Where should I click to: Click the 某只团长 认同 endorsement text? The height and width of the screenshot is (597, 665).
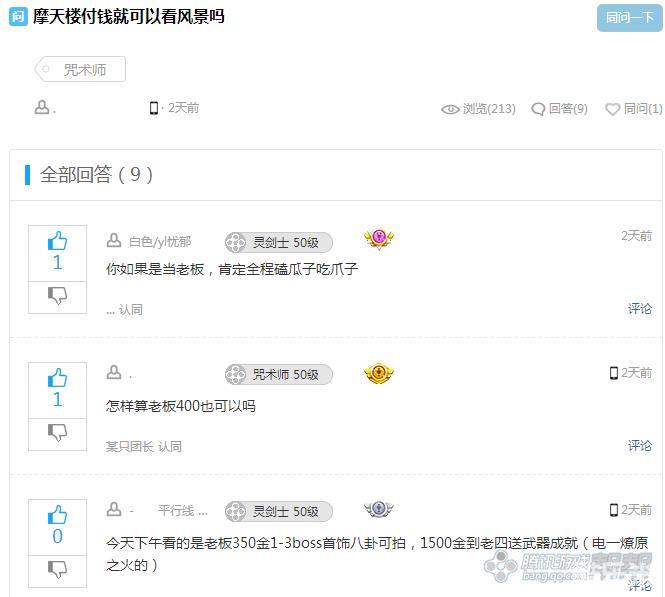[x=144, y=446]
